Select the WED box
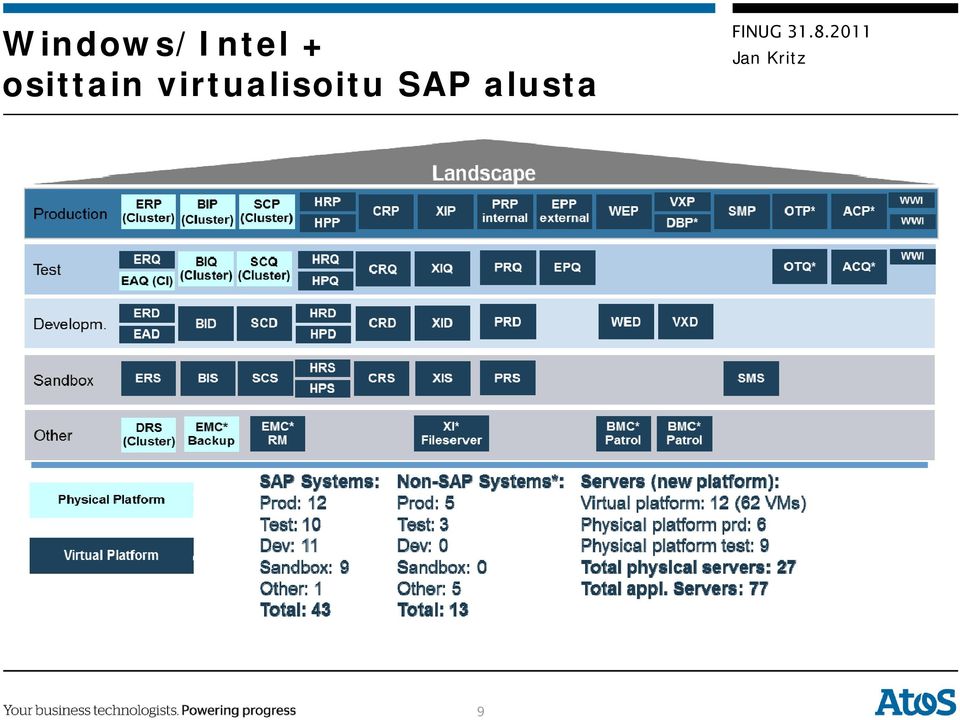This screenshot has height=720, width=960. [626, 322]
